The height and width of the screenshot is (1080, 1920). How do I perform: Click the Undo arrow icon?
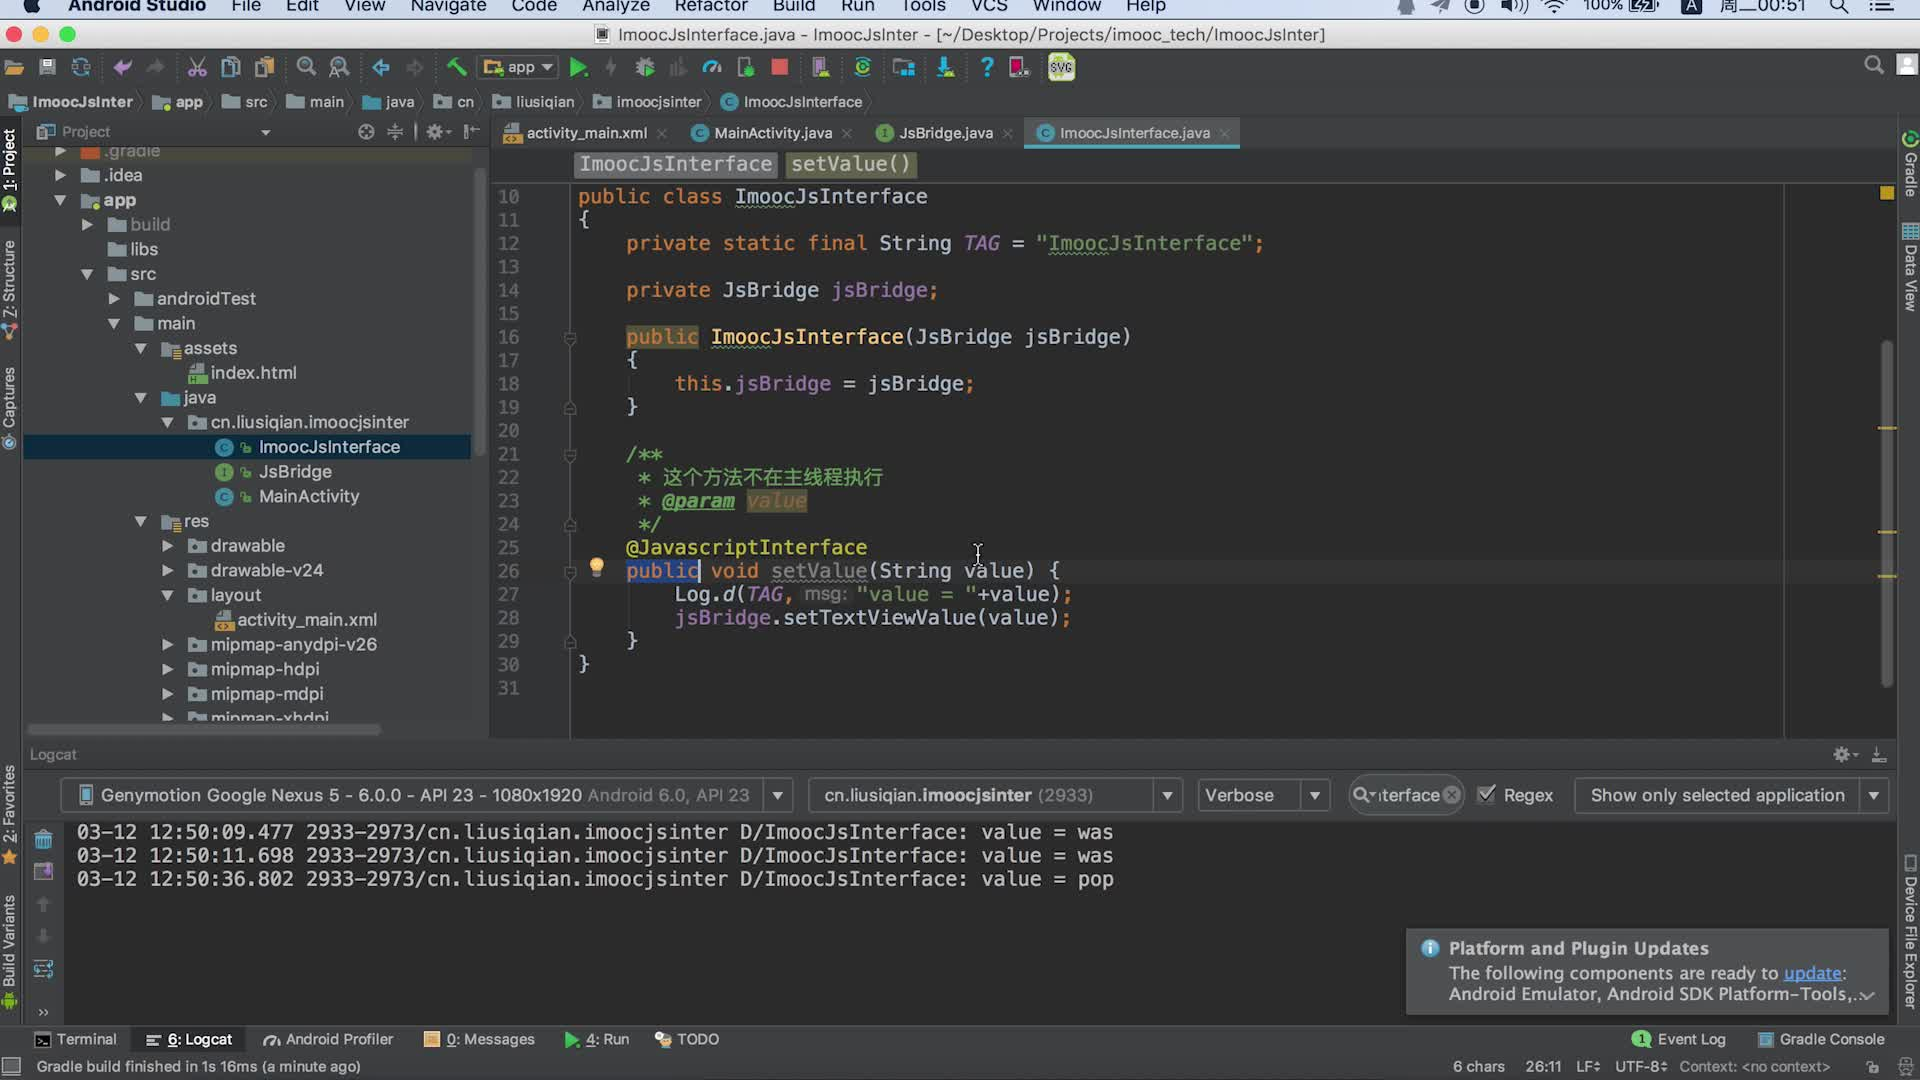(x=122, y=68)
